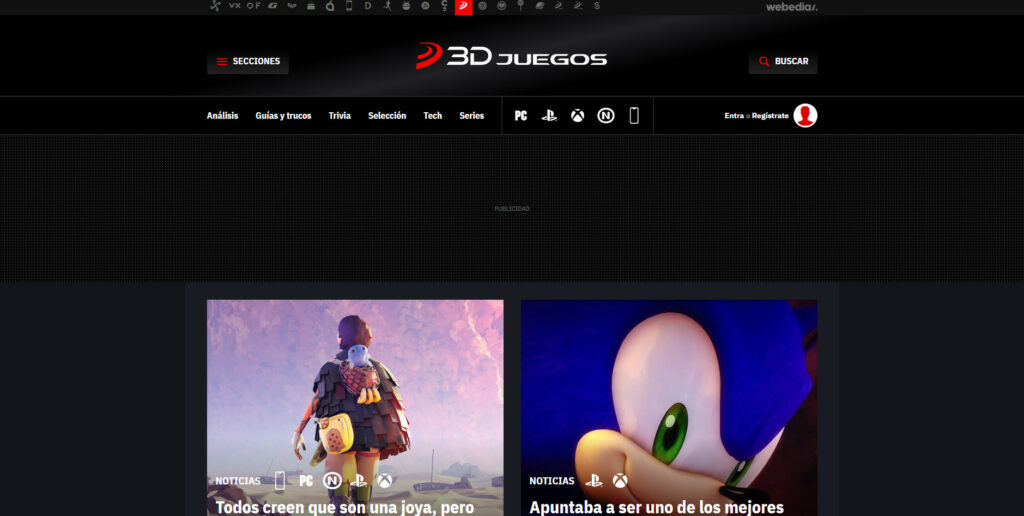Click mobile icon on the backpack article

[x=280, y=481]
